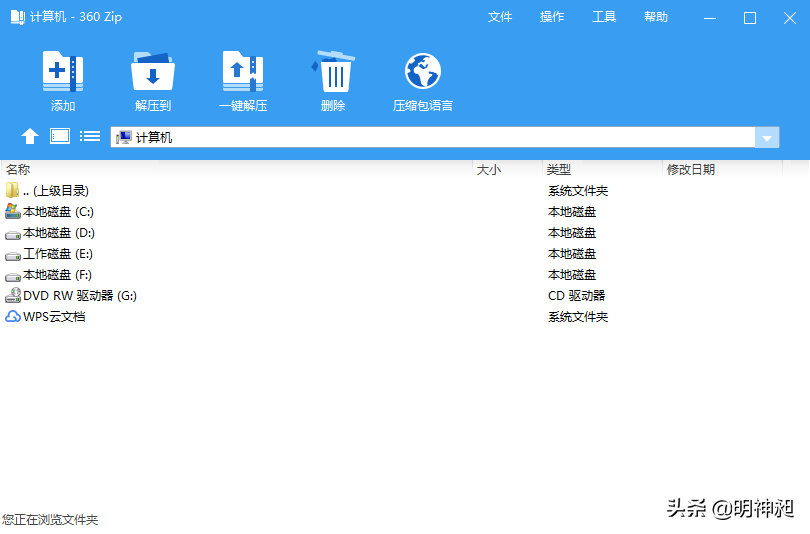The image size is (810, 534).
Task: Click the Add (添加) archive icon
Action: point(63,71)
